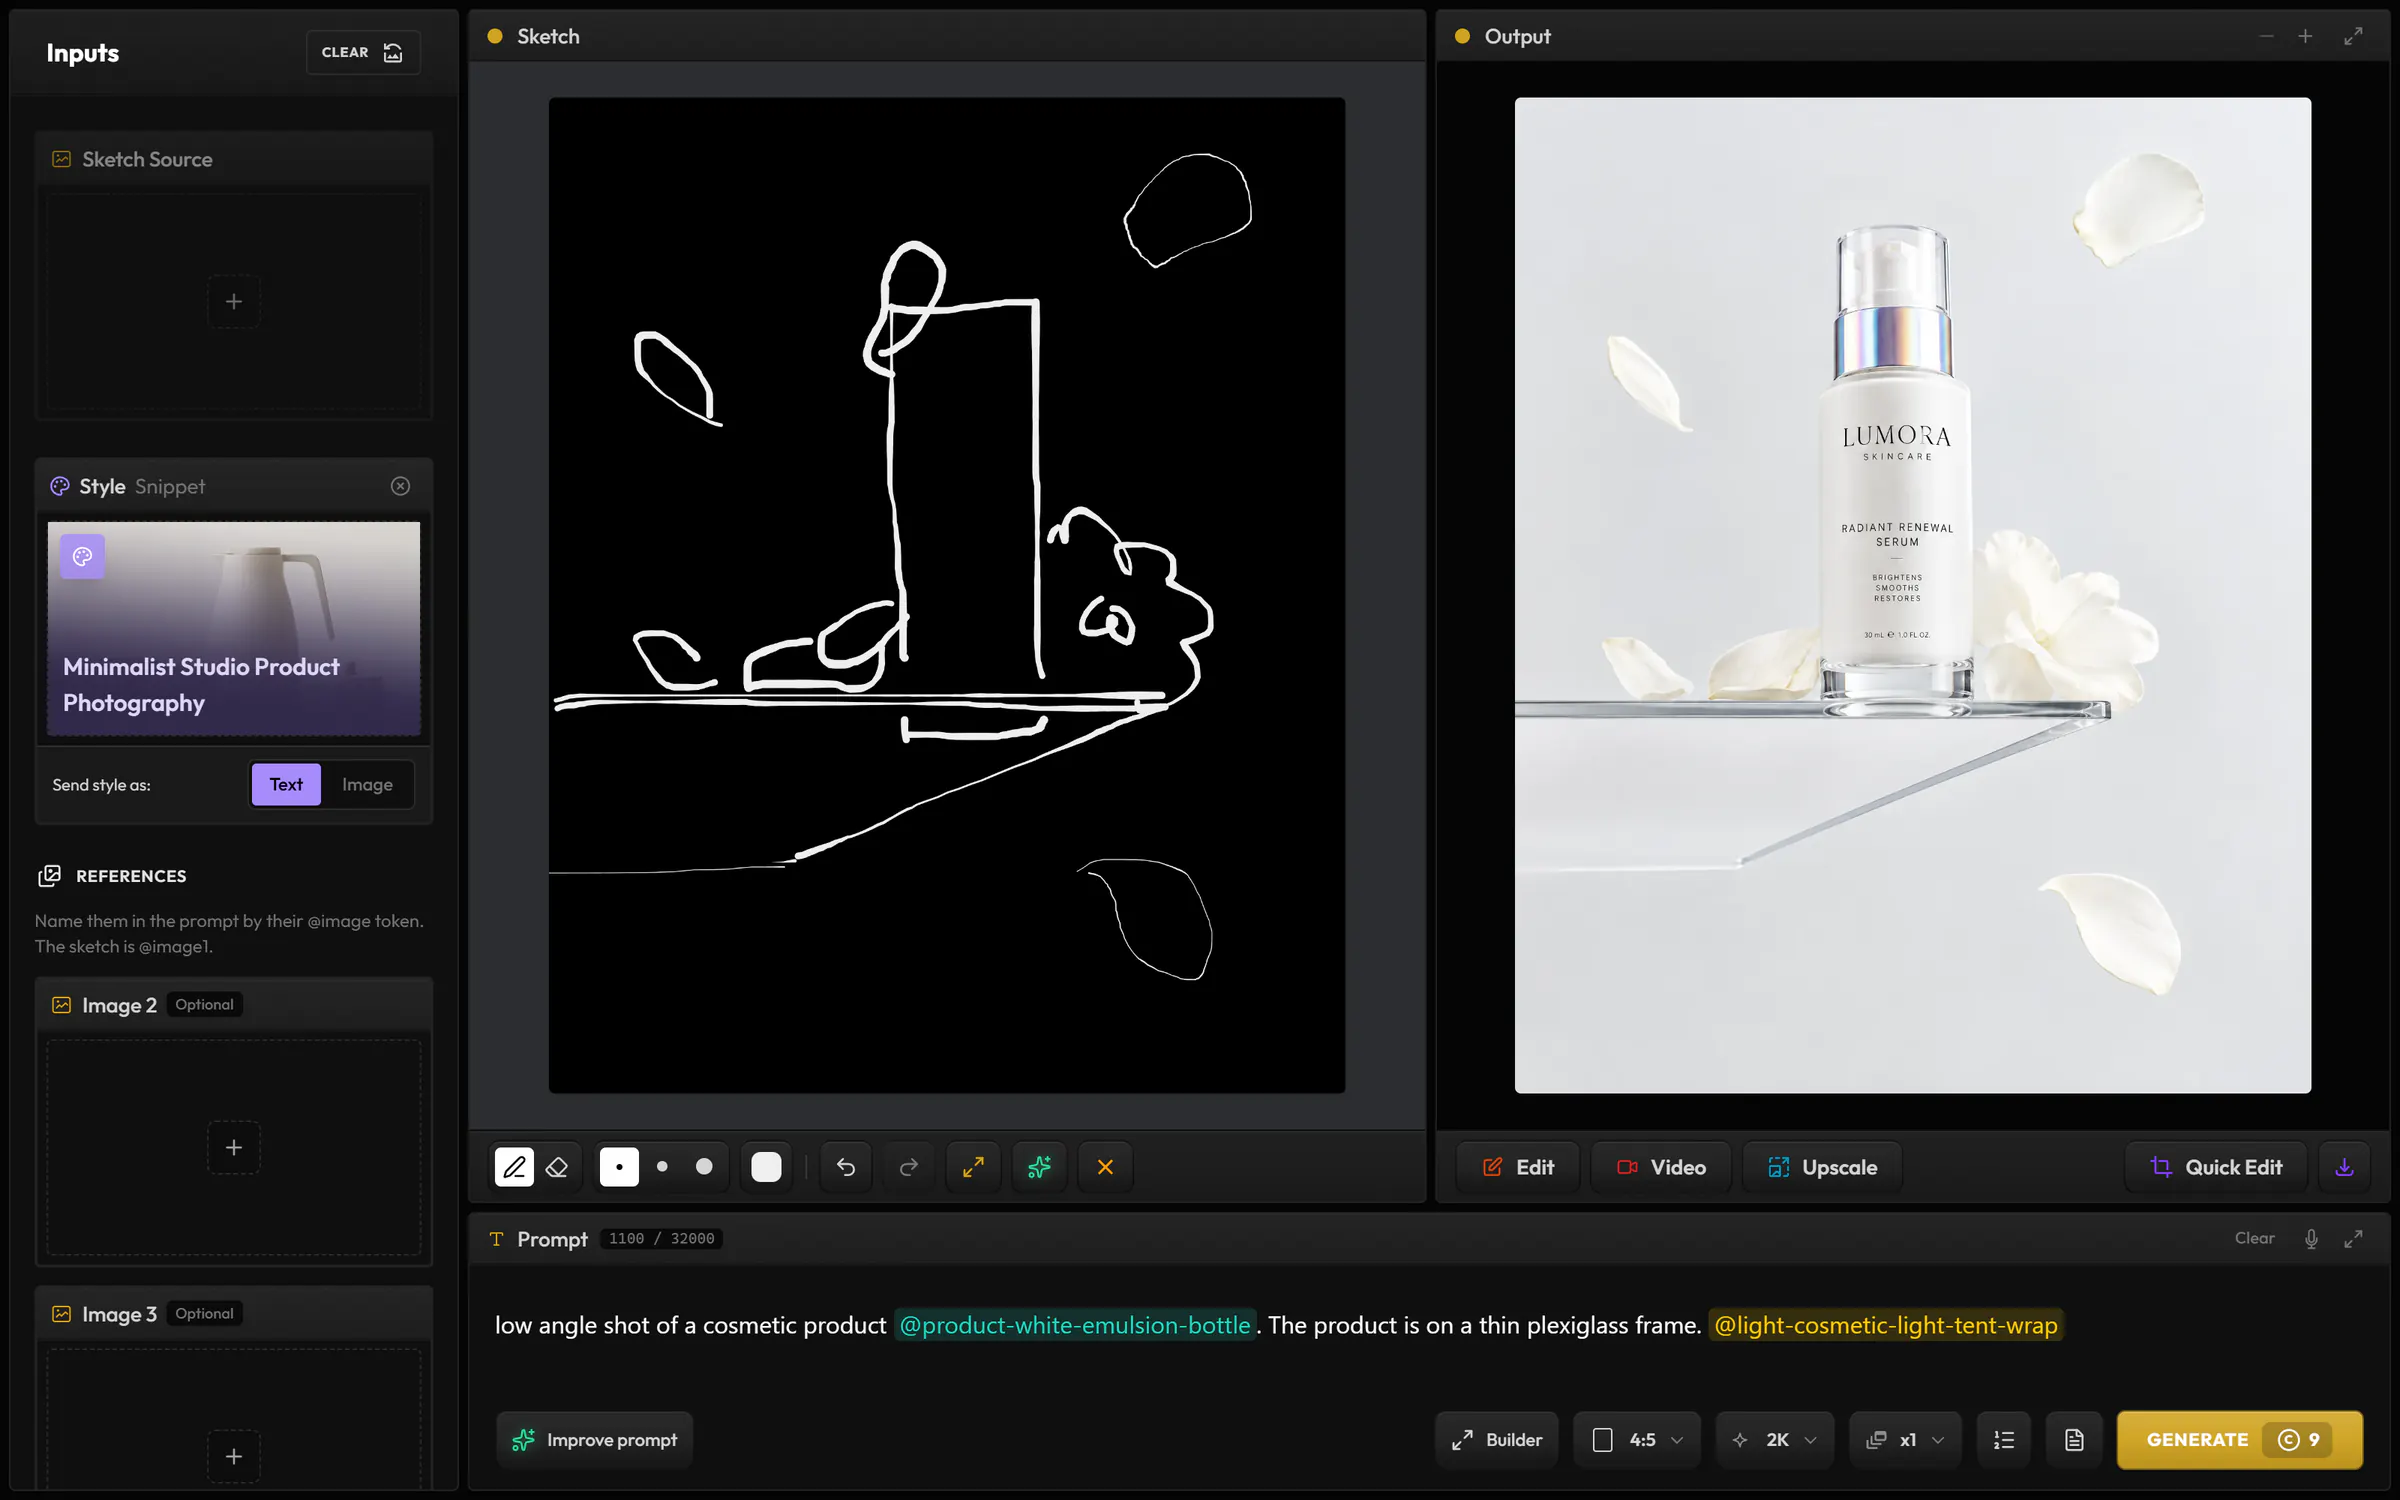Add a Sketch Source image

coord(233,301)
